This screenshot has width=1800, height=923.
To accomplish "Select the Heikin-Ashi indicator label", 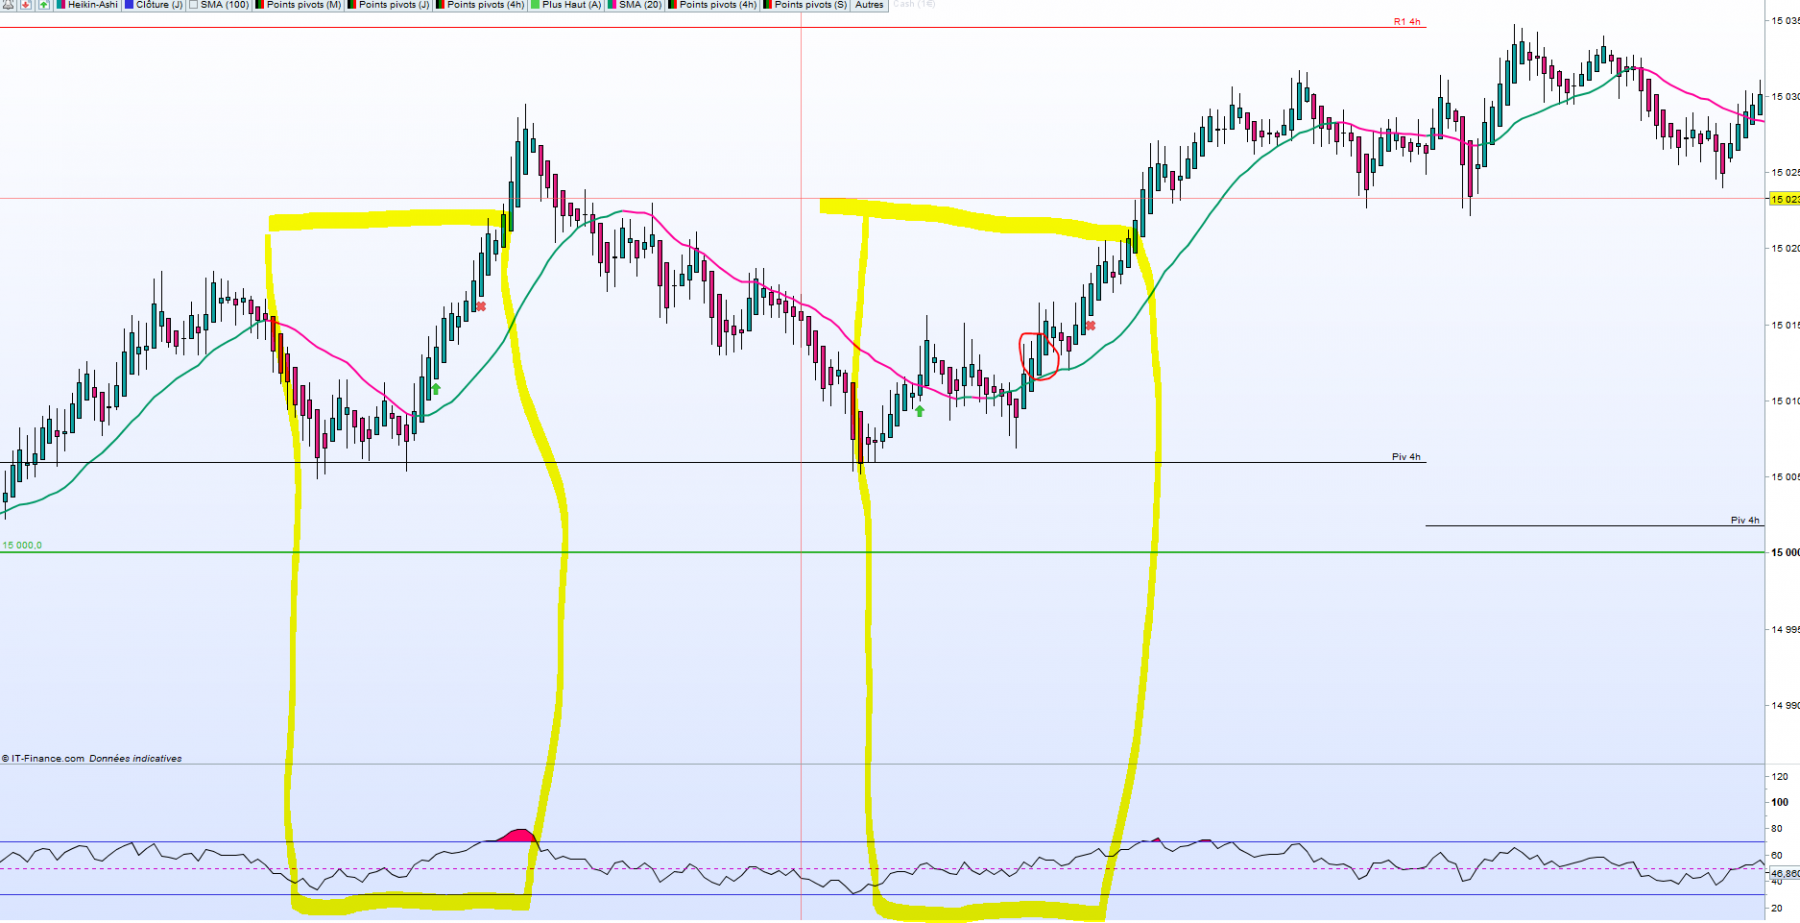I will (x=93, y=4).
